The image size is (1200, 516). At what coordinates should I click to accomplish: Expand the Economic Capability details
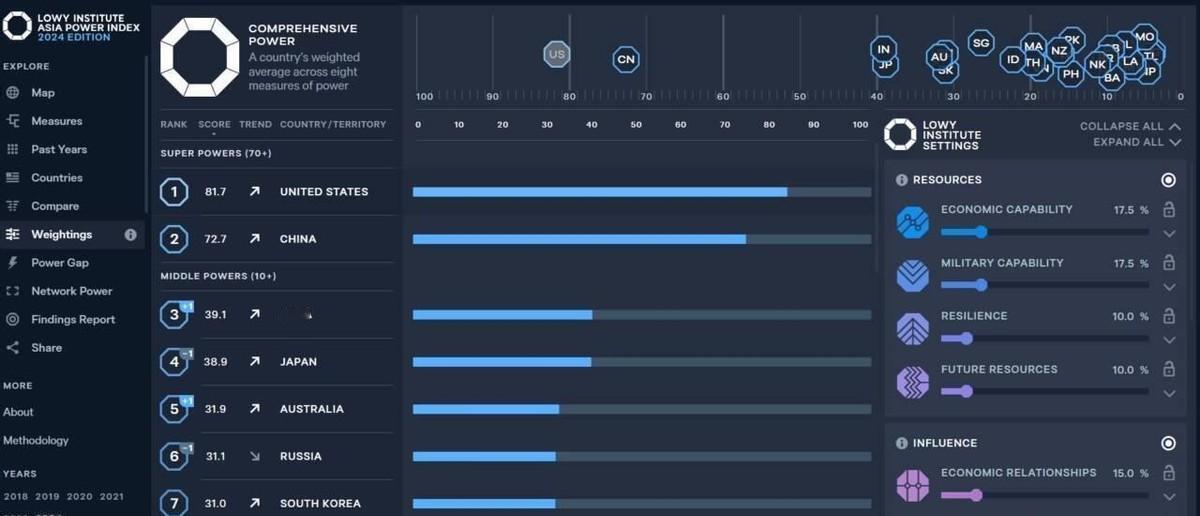pyautogui.click(x=1168, y=233)
